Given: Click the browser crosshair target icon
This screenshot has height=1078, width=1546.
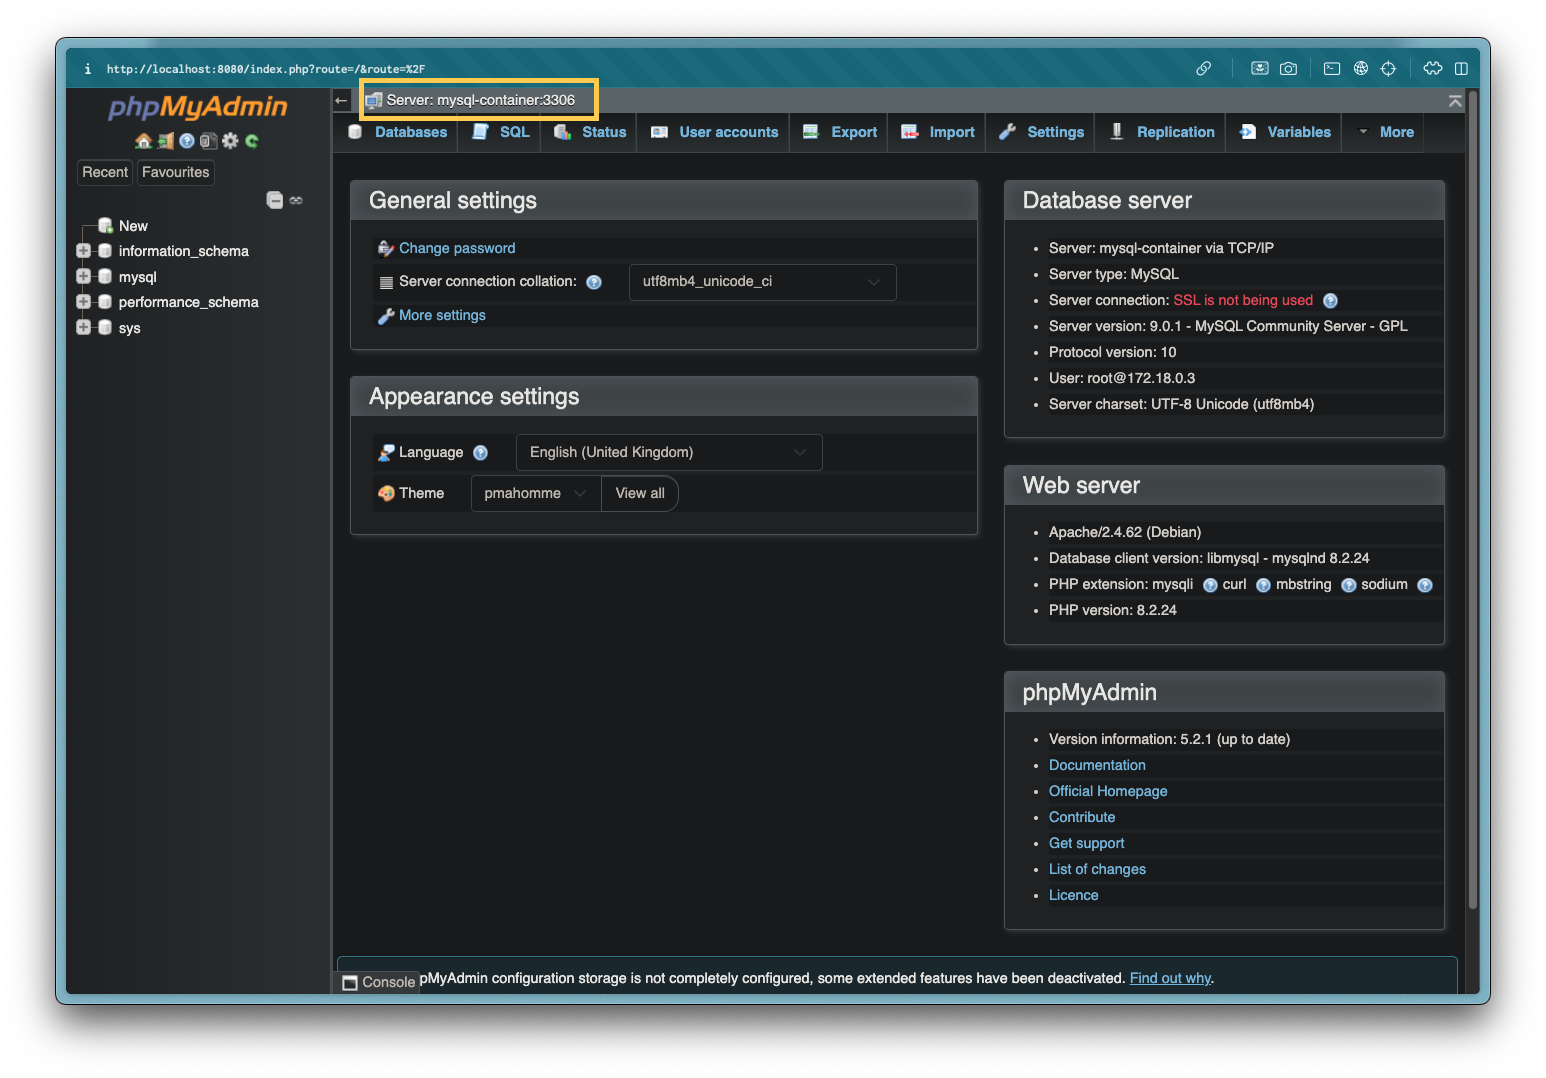Looking at the screenshot, I should [x=1388, y=68].
